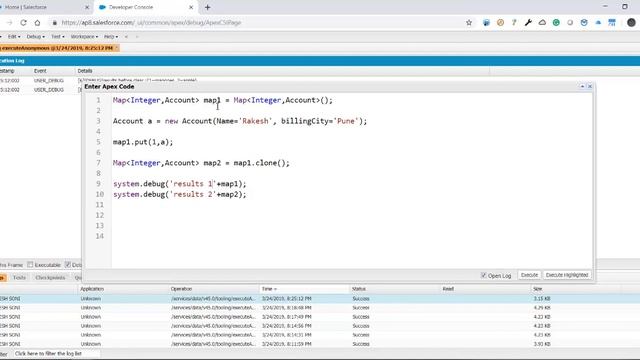The height and width of the screenshot is (360, 640).
Task: Open the Help menu
Action: (x=111, y=37)
